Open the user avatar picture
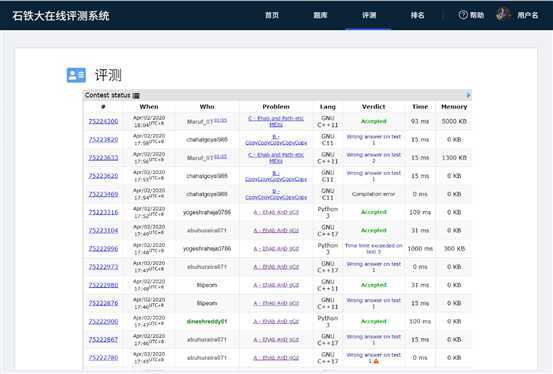The height and width of the screenshot is (374, 553). (503, 15)
